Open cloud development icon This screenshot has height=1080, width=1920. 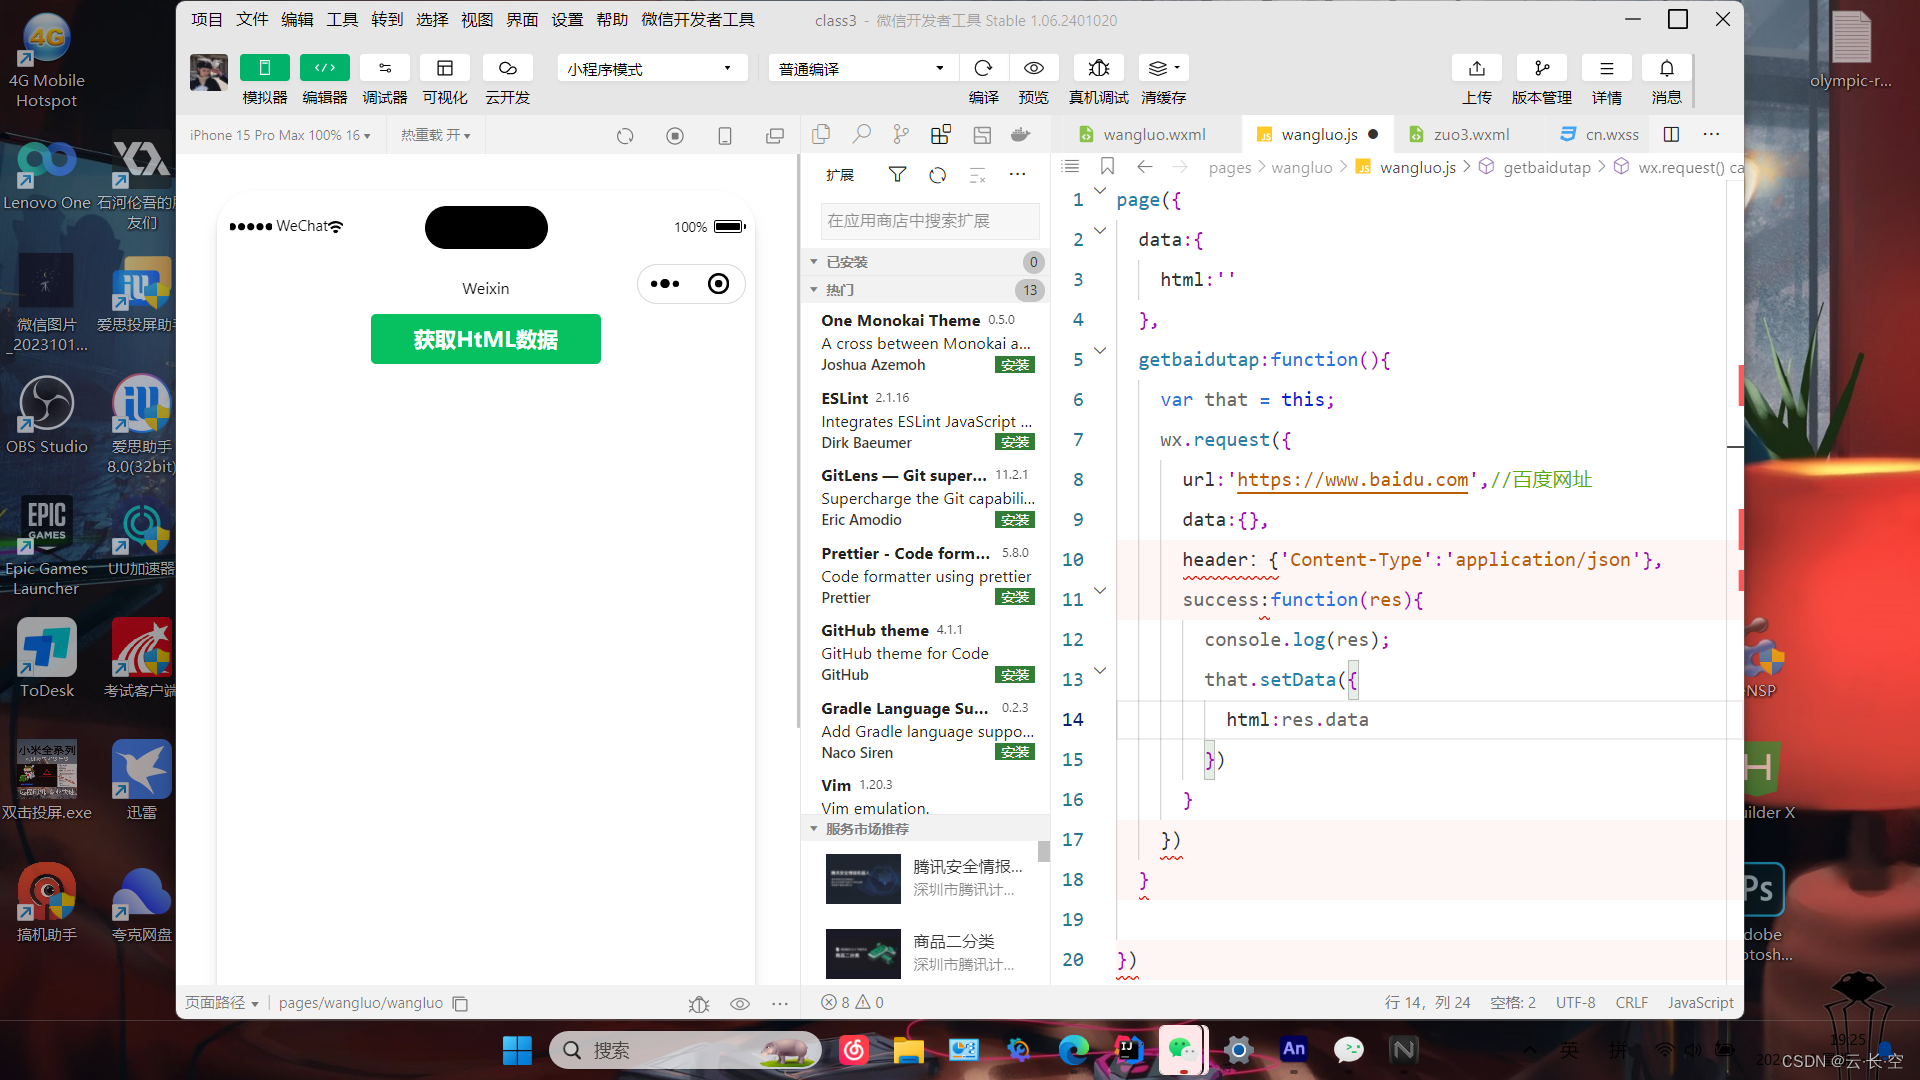point(508,68)
